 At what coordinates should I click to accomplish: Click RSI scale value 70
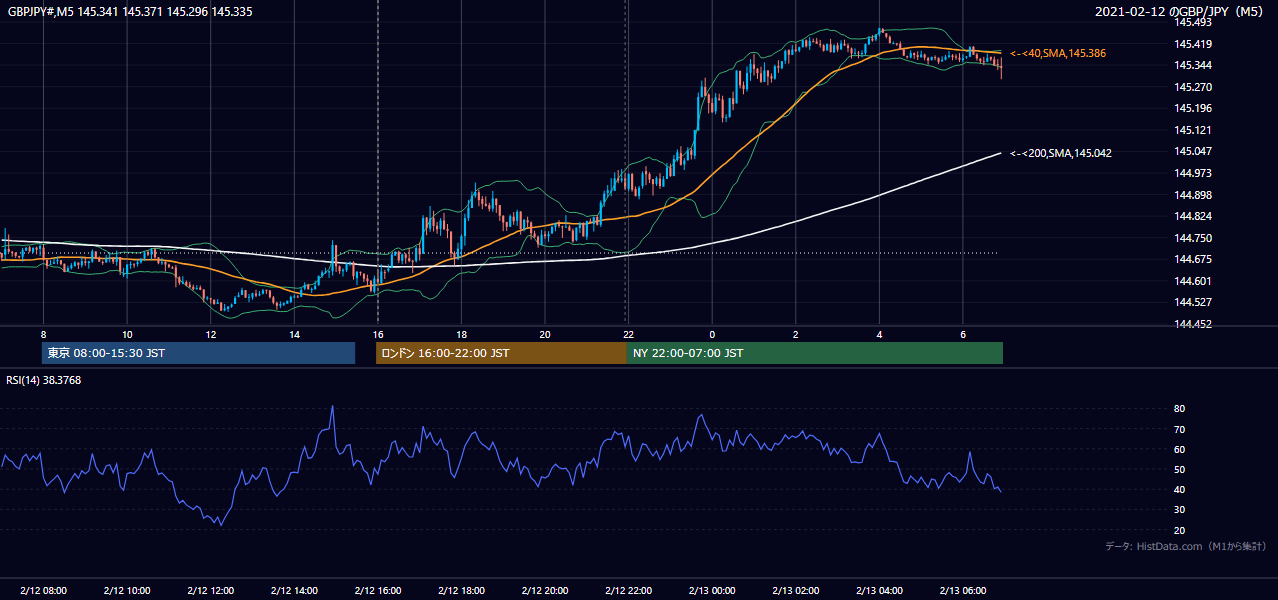coord(1180,429)
